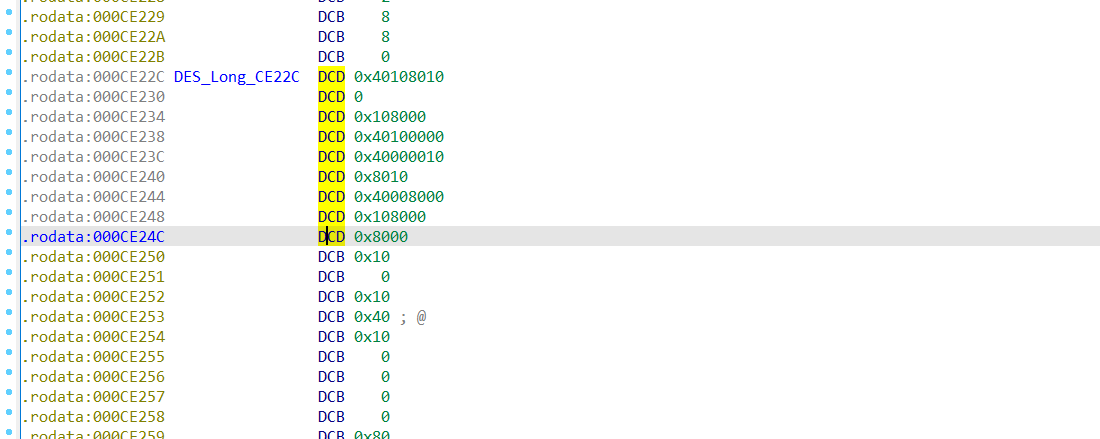Click address .rodata:000CE22B

93,56
